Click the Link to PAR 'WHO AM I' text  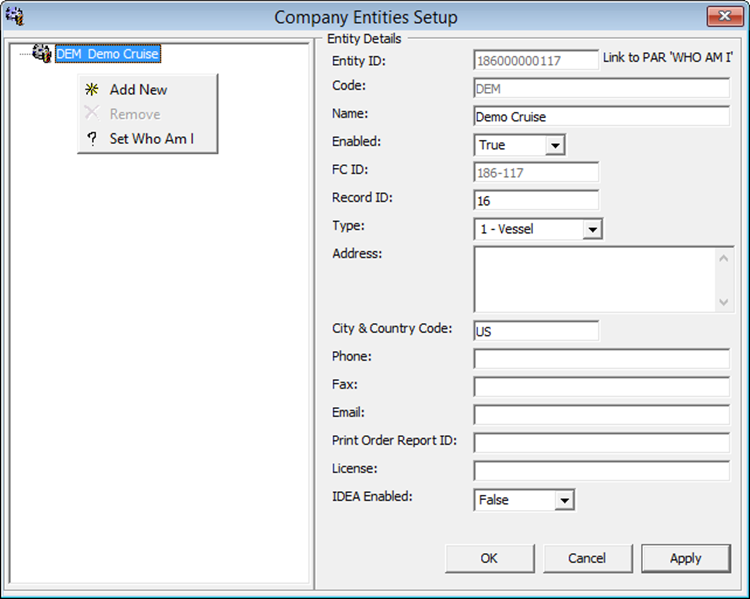click(667, 57)
